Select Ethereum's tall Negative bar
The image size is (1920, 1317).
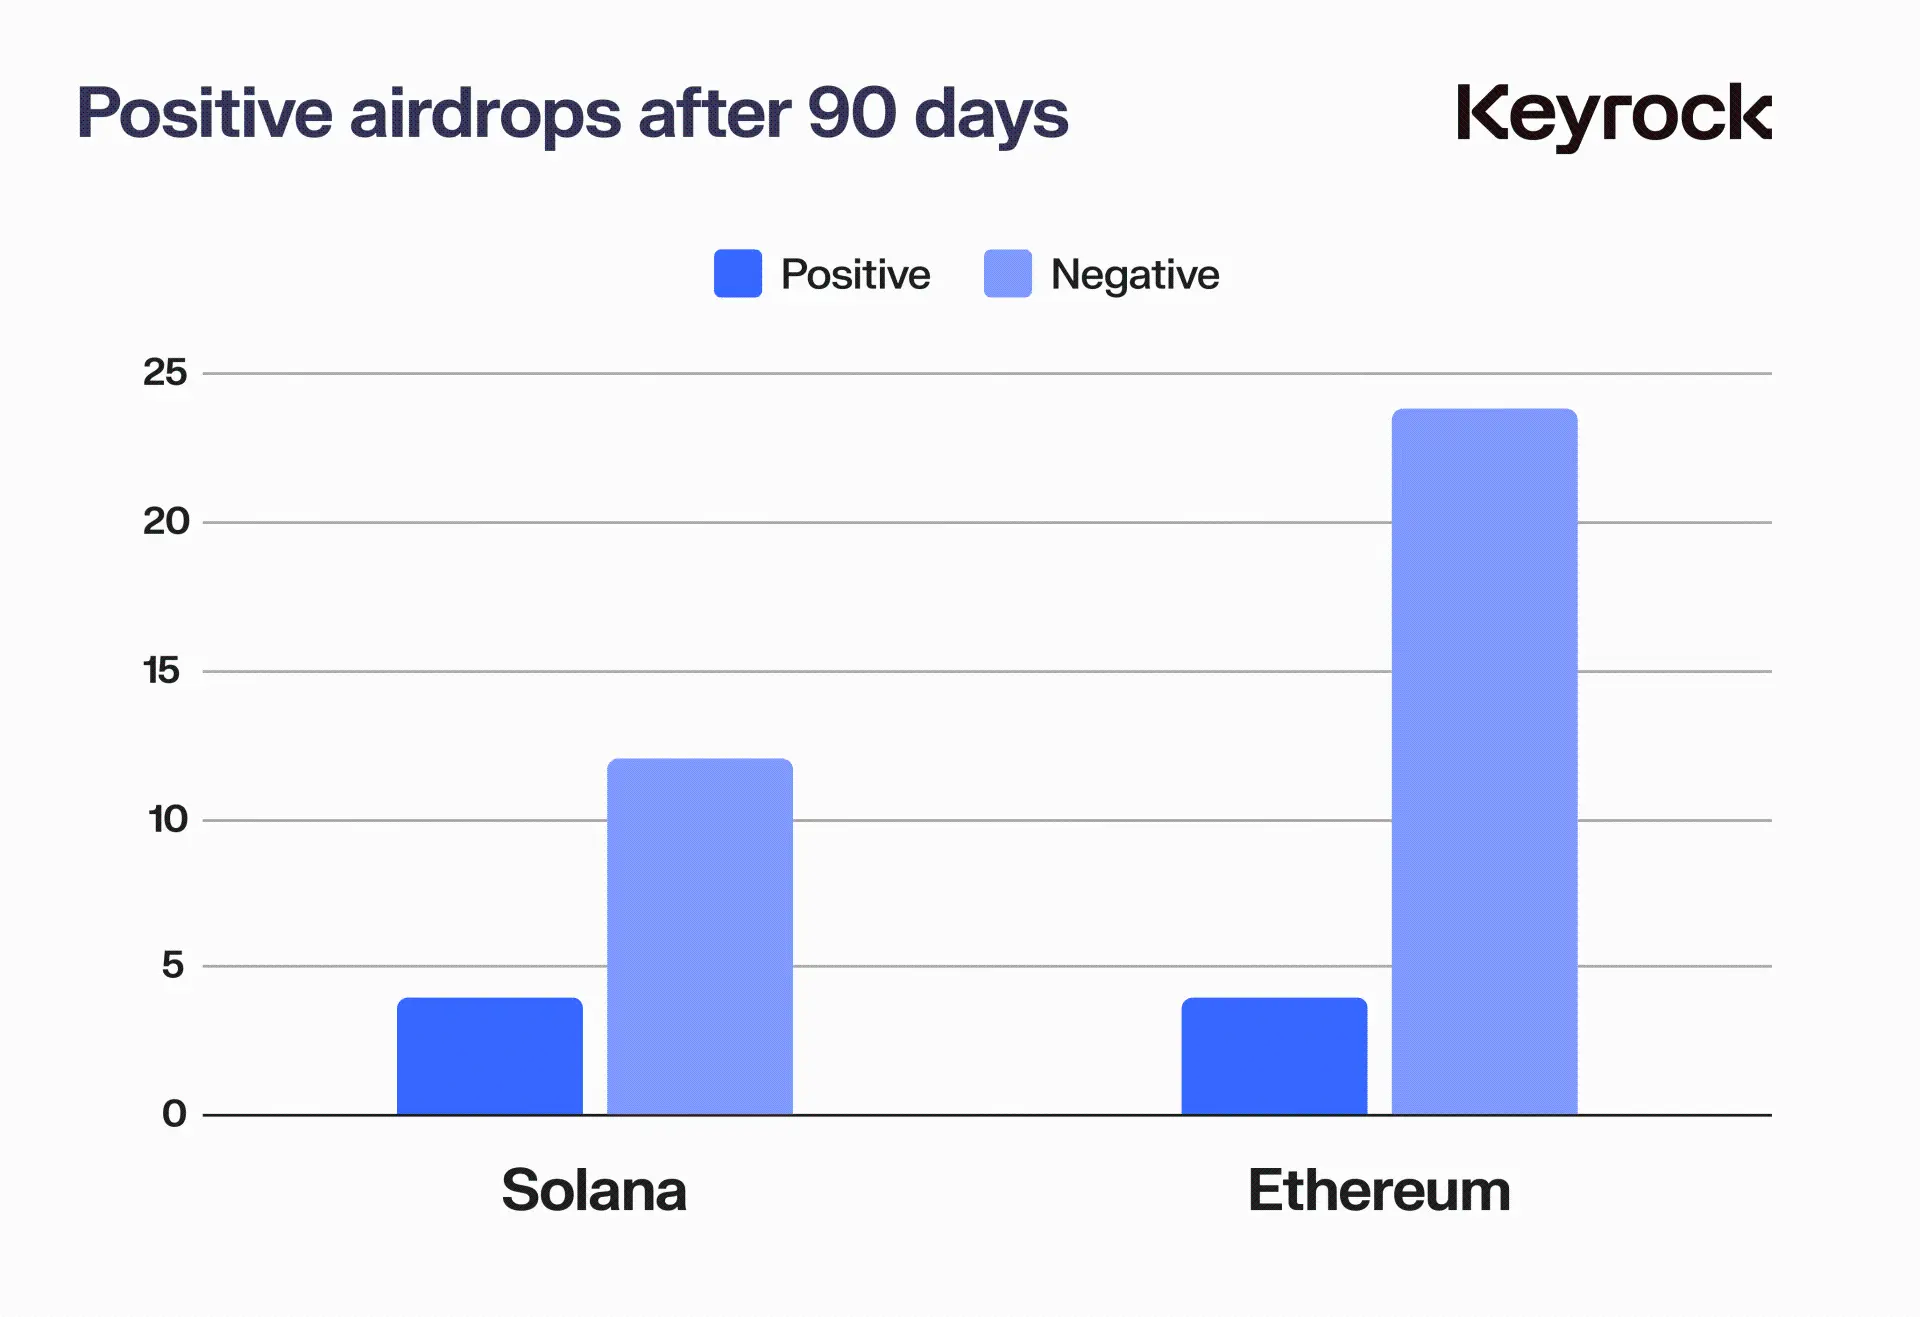1484,761
